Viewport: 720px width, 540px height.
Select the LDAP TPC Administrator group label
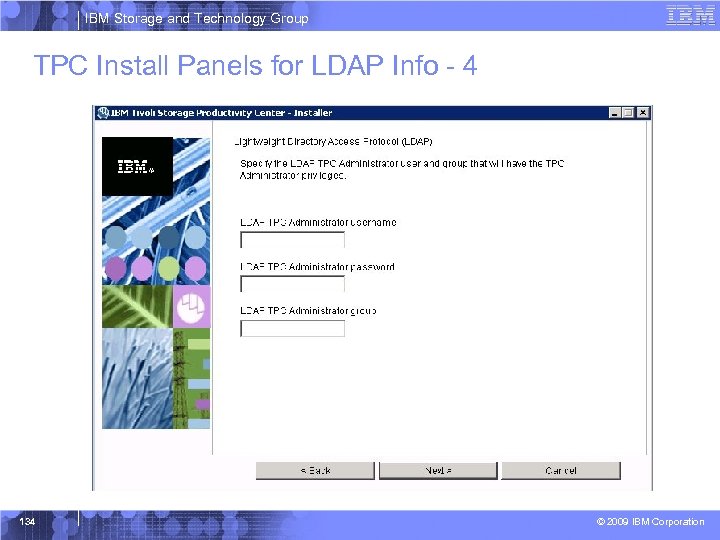click(x=308, y=311)
